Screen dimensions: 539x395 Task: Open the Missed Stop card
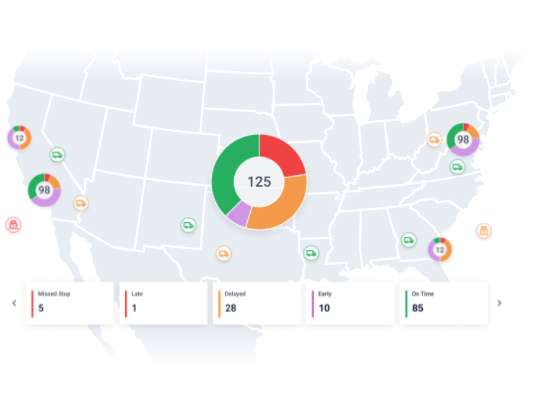(x=70, y=303)
